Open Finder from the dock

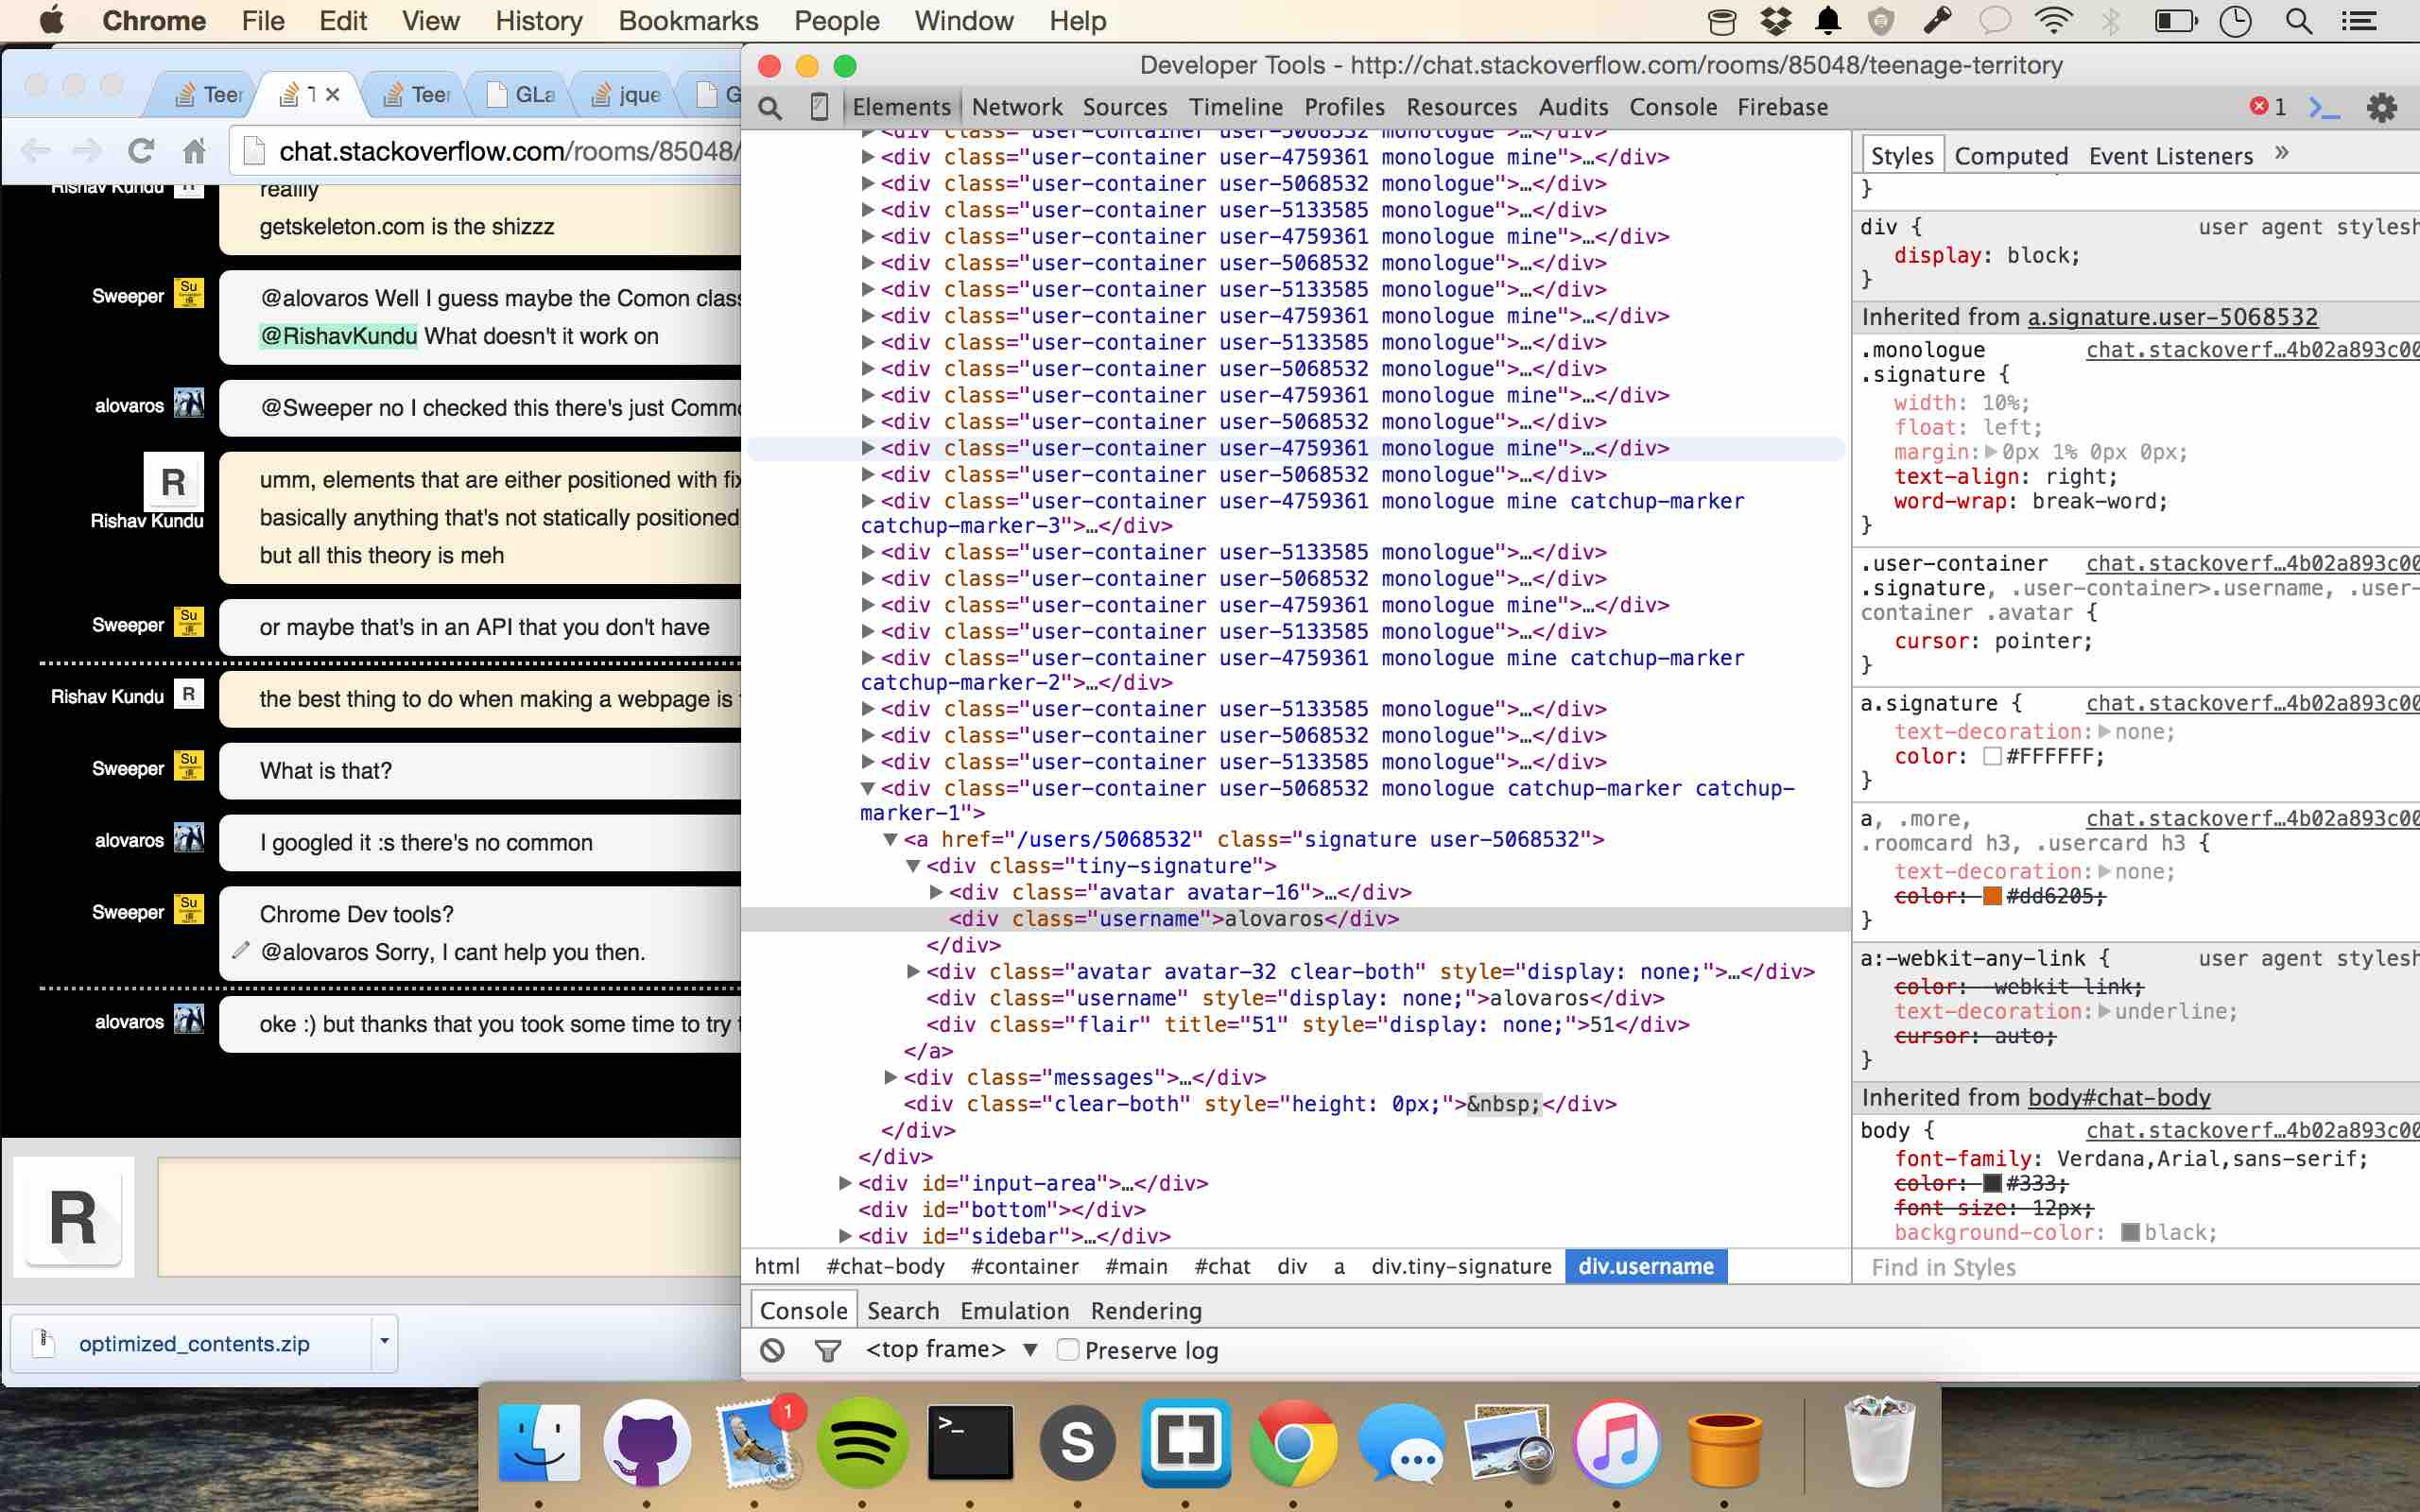pyautogui.click(x=539, y=1441)
